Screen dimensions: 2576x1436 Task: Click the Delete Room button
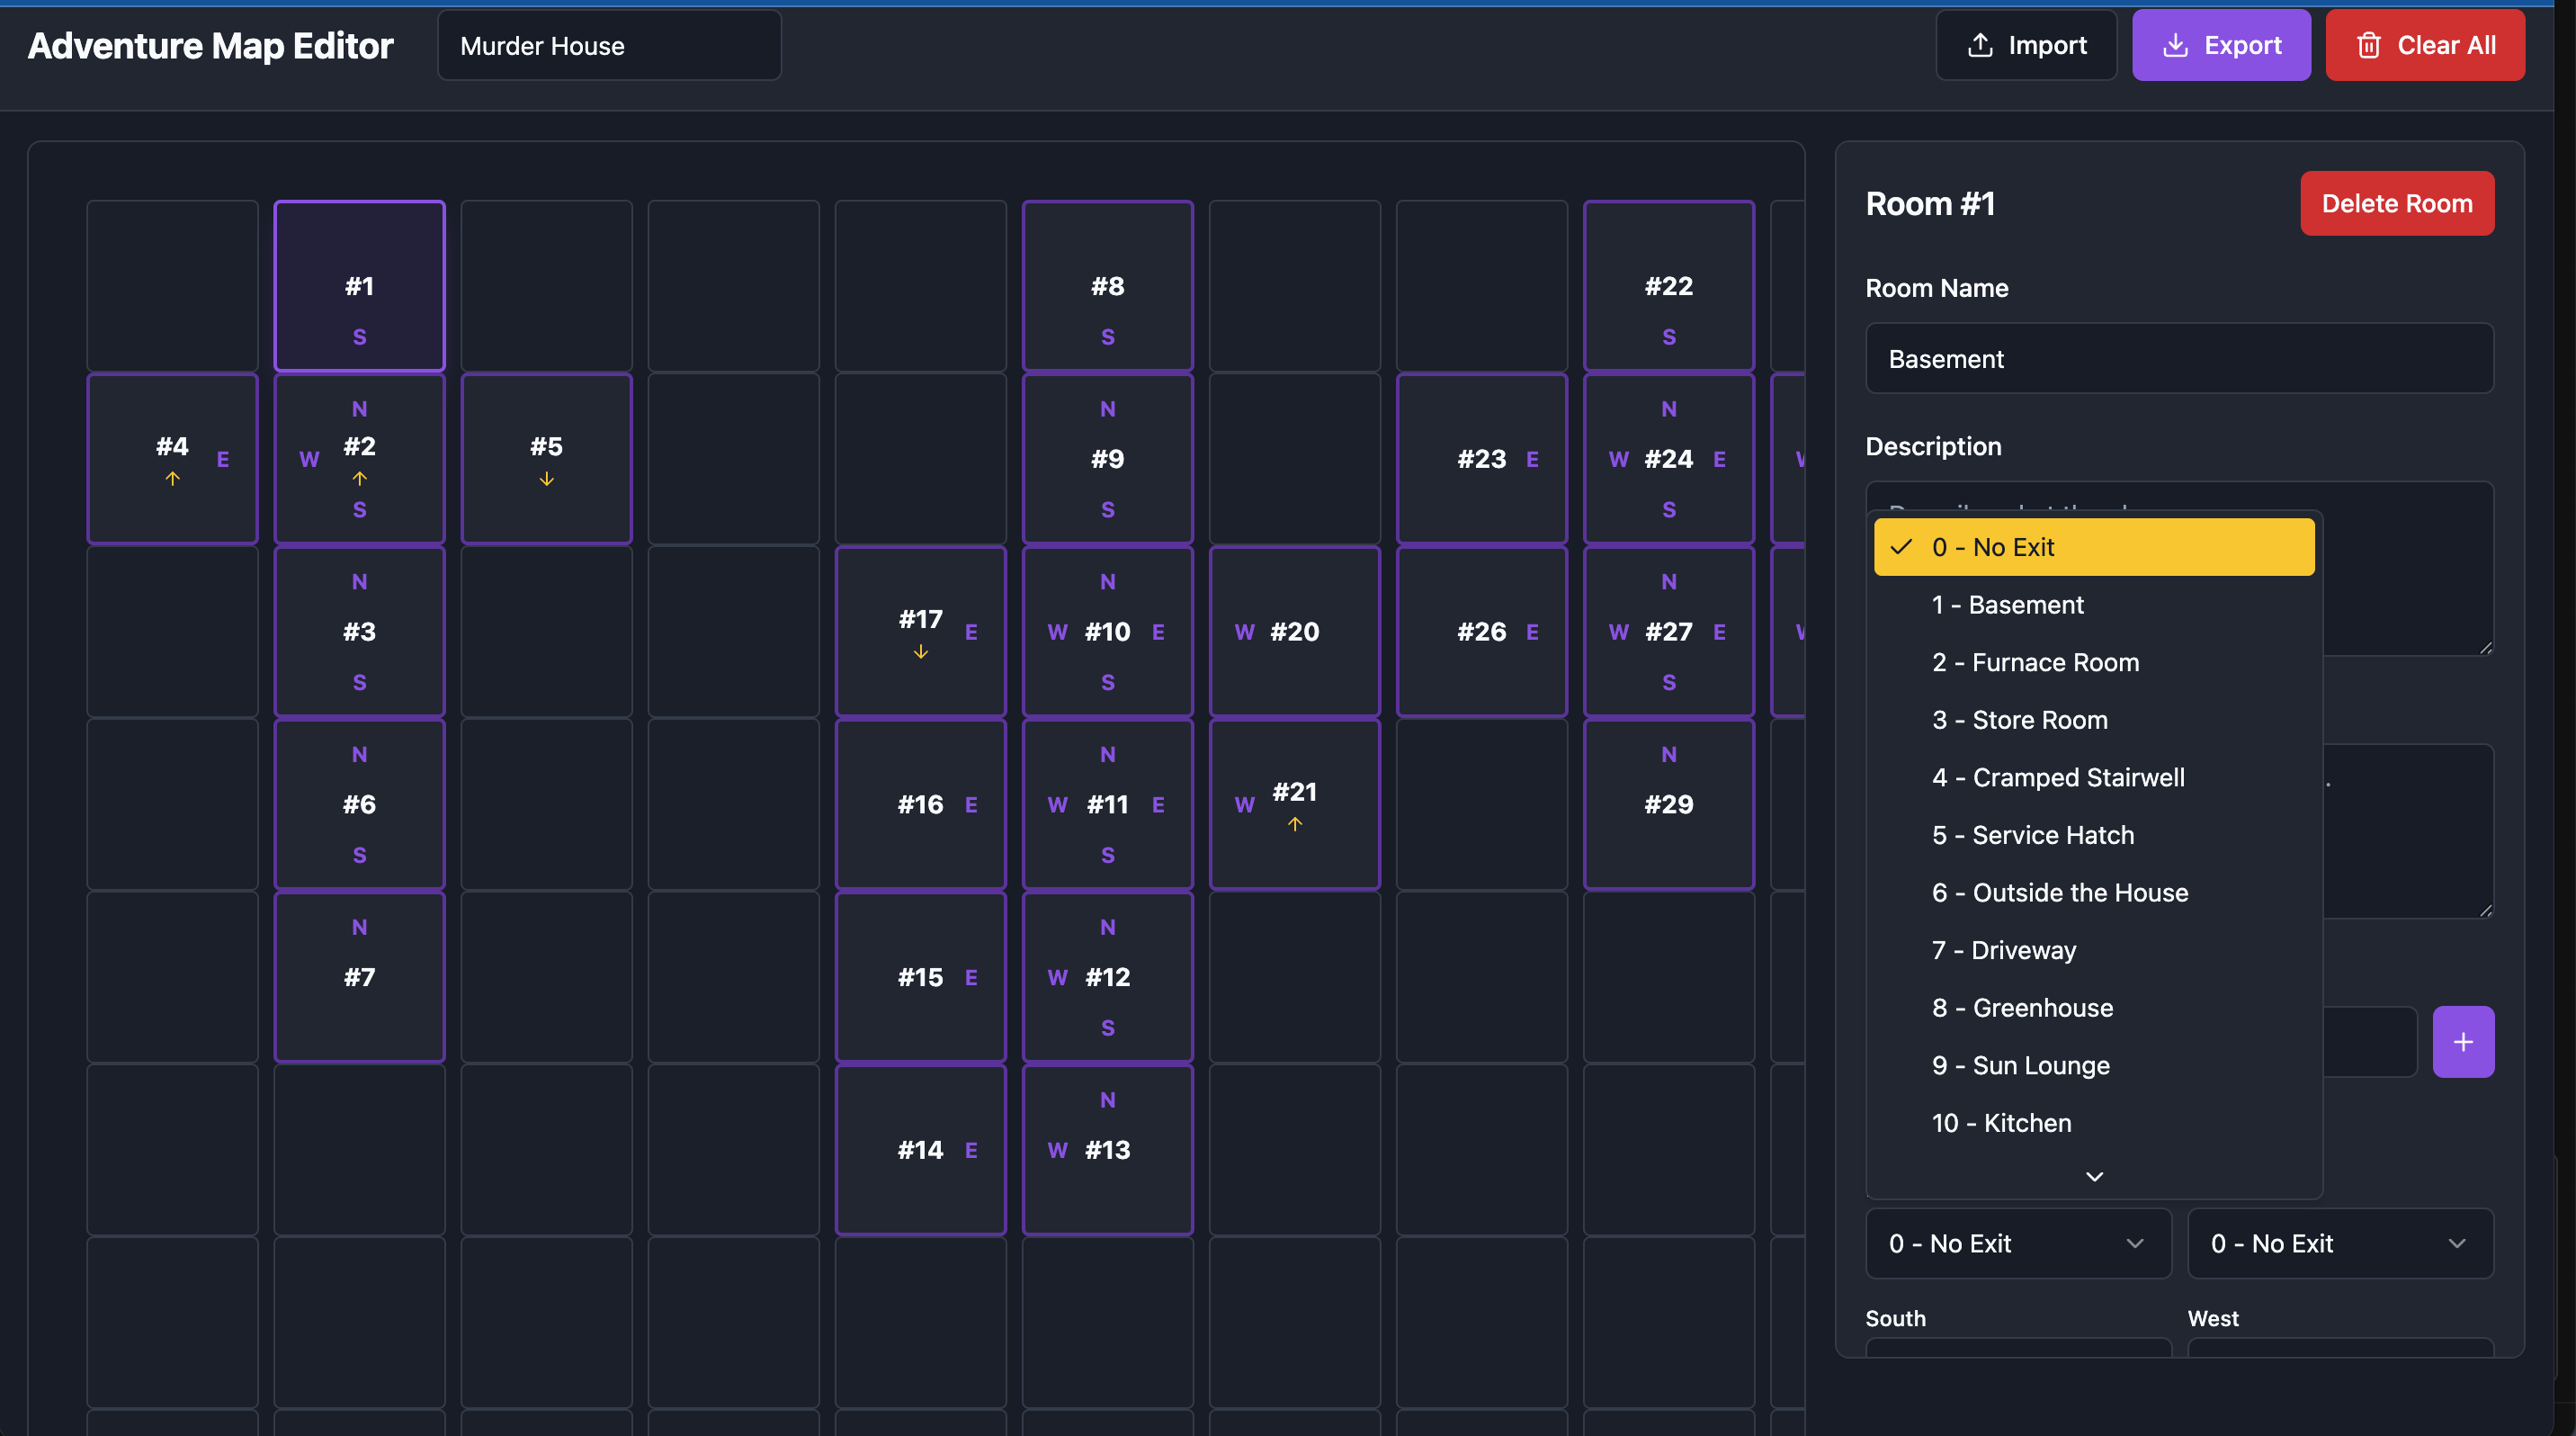pyautogui.click(x=2397, y=203)
